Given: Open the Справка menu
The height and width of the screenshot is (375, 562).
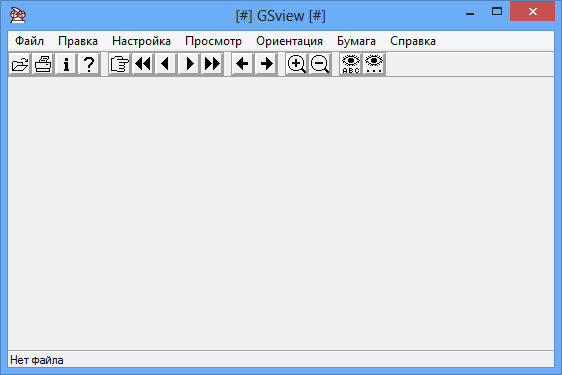Looking at the screenshot, I should pos(413,41).
